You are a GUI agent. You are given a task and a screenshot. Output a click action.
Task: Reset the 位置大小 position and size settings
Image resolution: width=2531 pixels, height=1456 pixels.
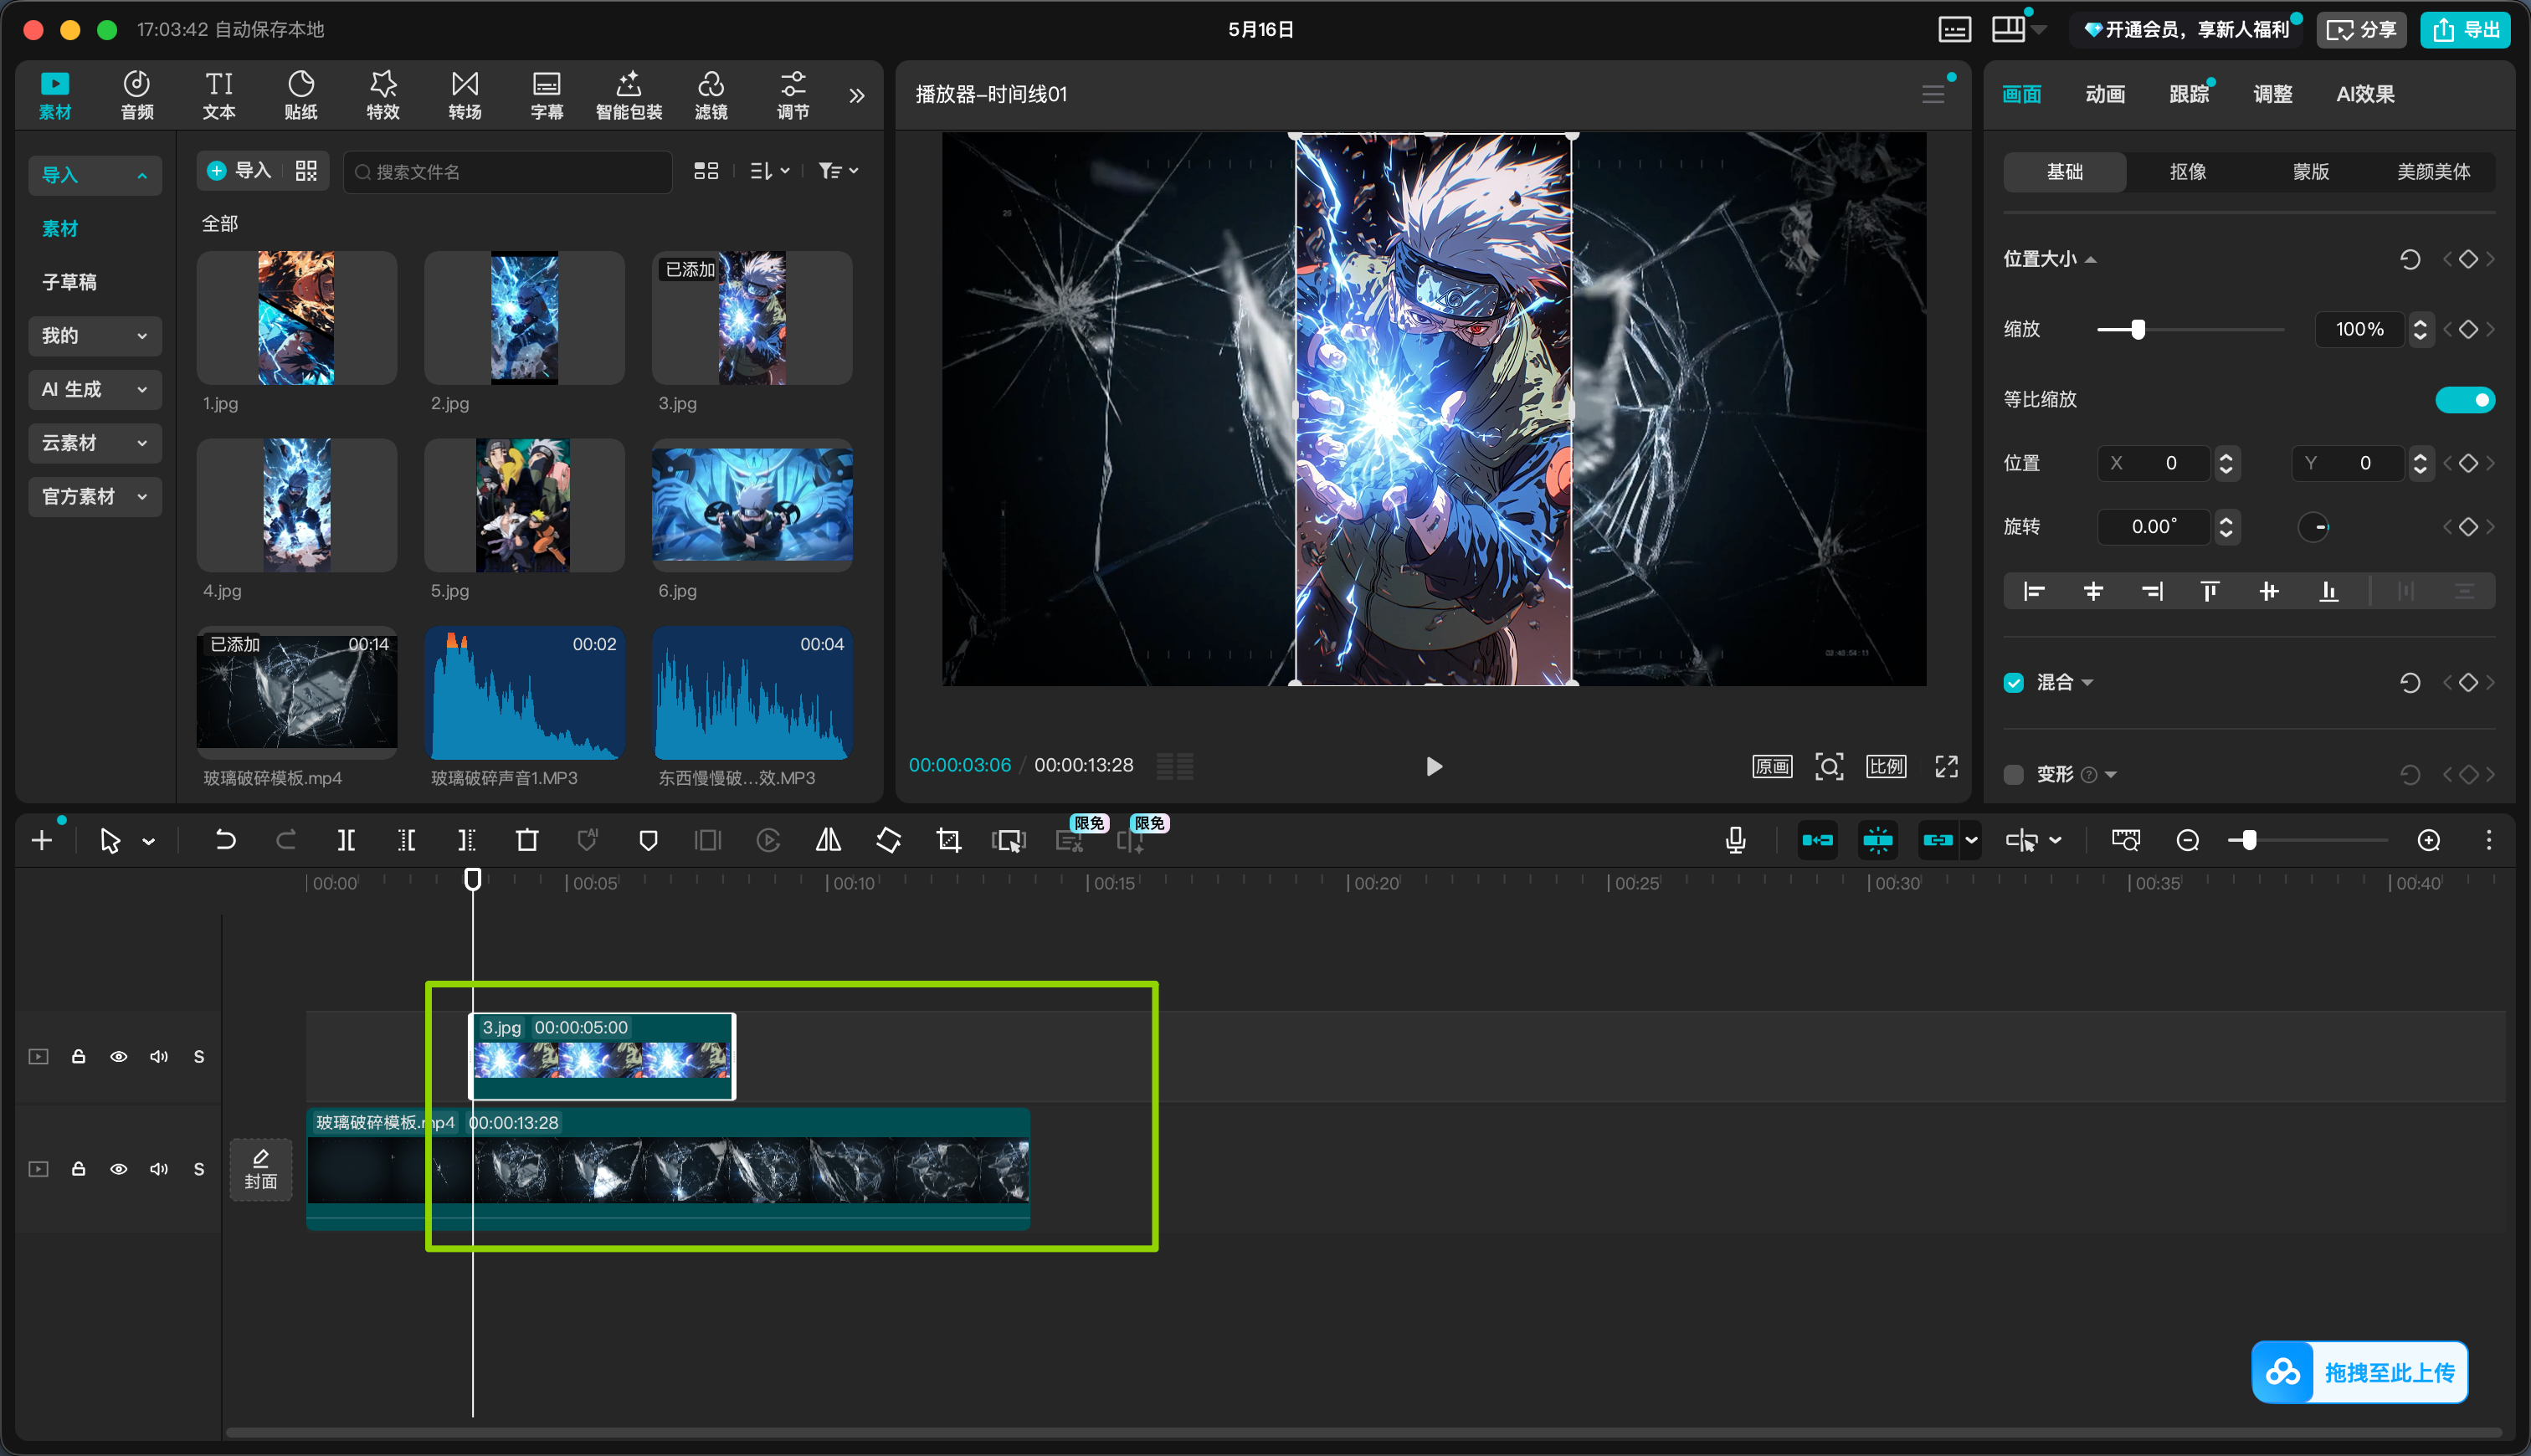[x=2409, y=259]
